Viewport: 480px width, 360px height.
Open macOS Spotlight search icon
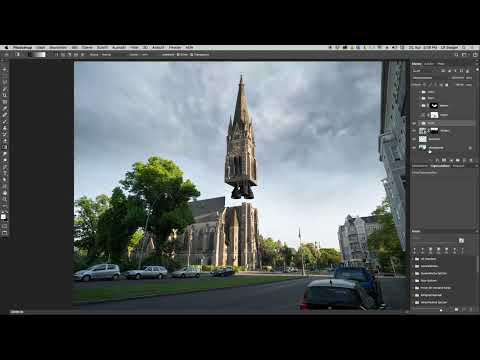coord(464,48)
